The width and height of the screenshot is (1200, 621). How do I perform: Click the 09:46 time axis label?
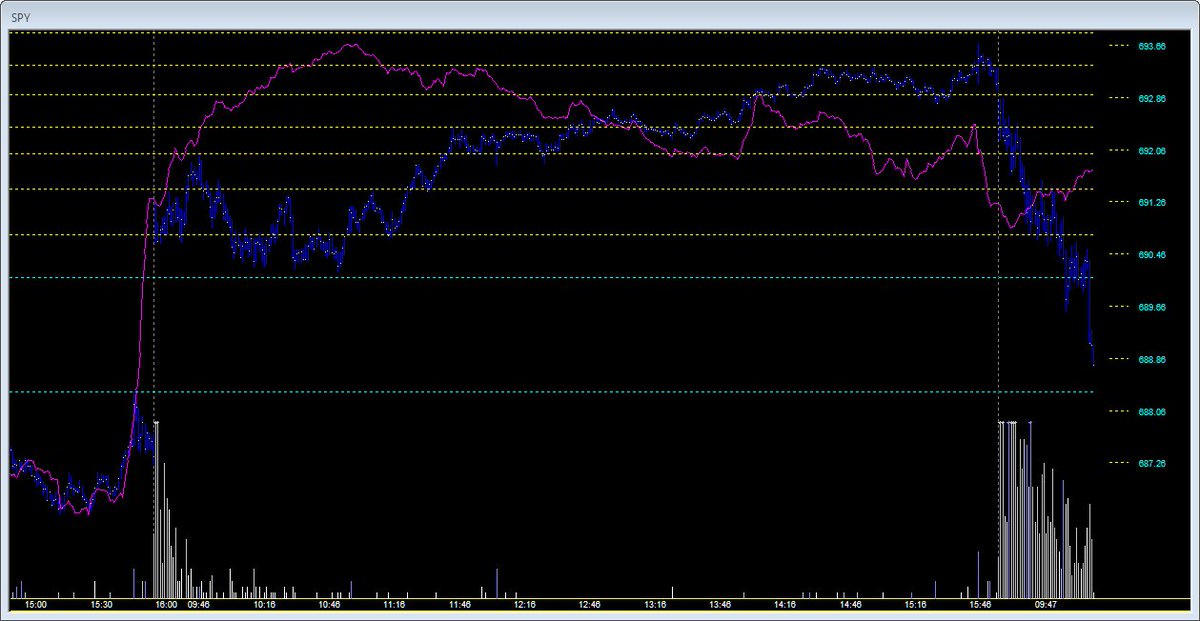198,605
